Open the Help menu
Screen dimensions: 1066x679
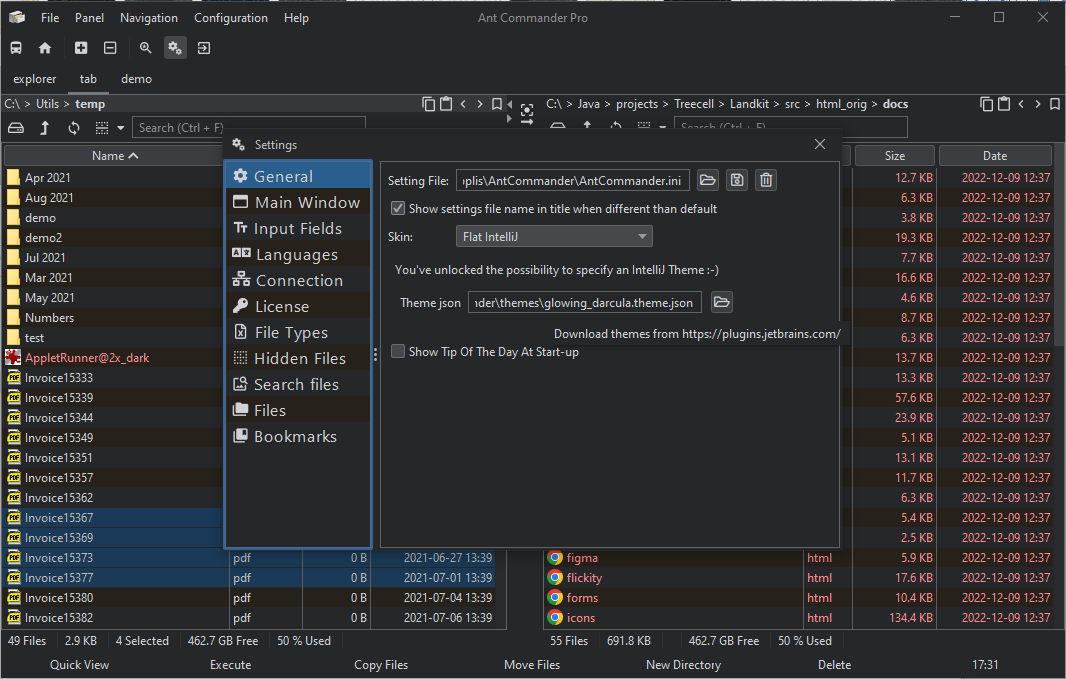[x=296, y=18]
